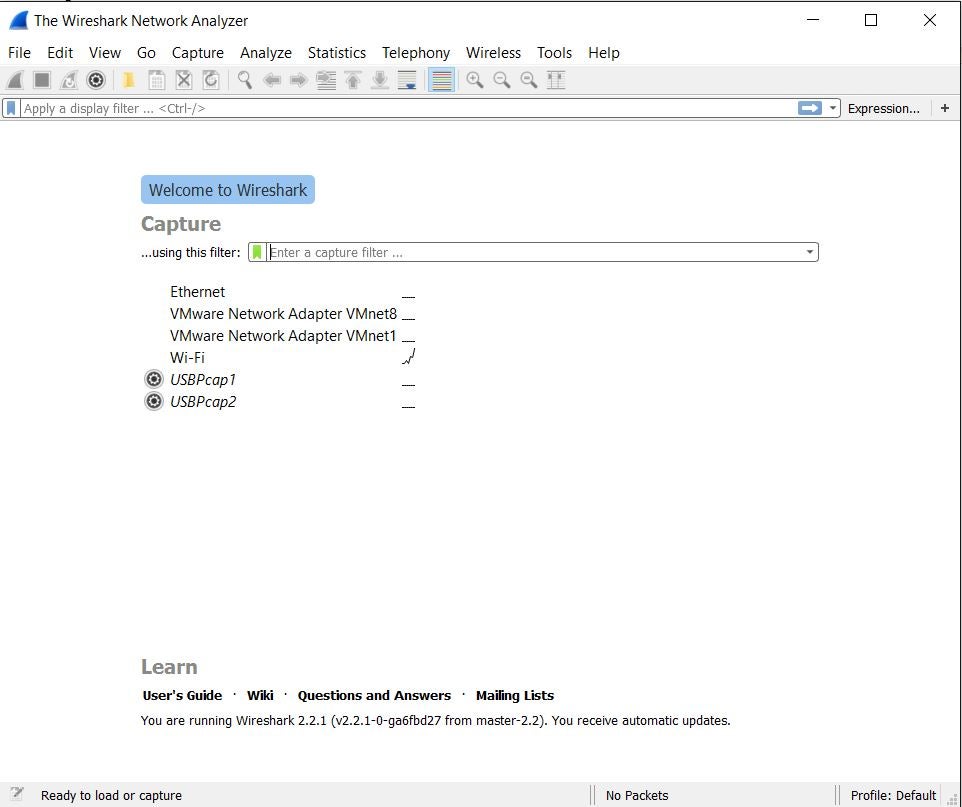962x807 pixels.
Task: Open the Edit menu
Action: coord(60,53)
